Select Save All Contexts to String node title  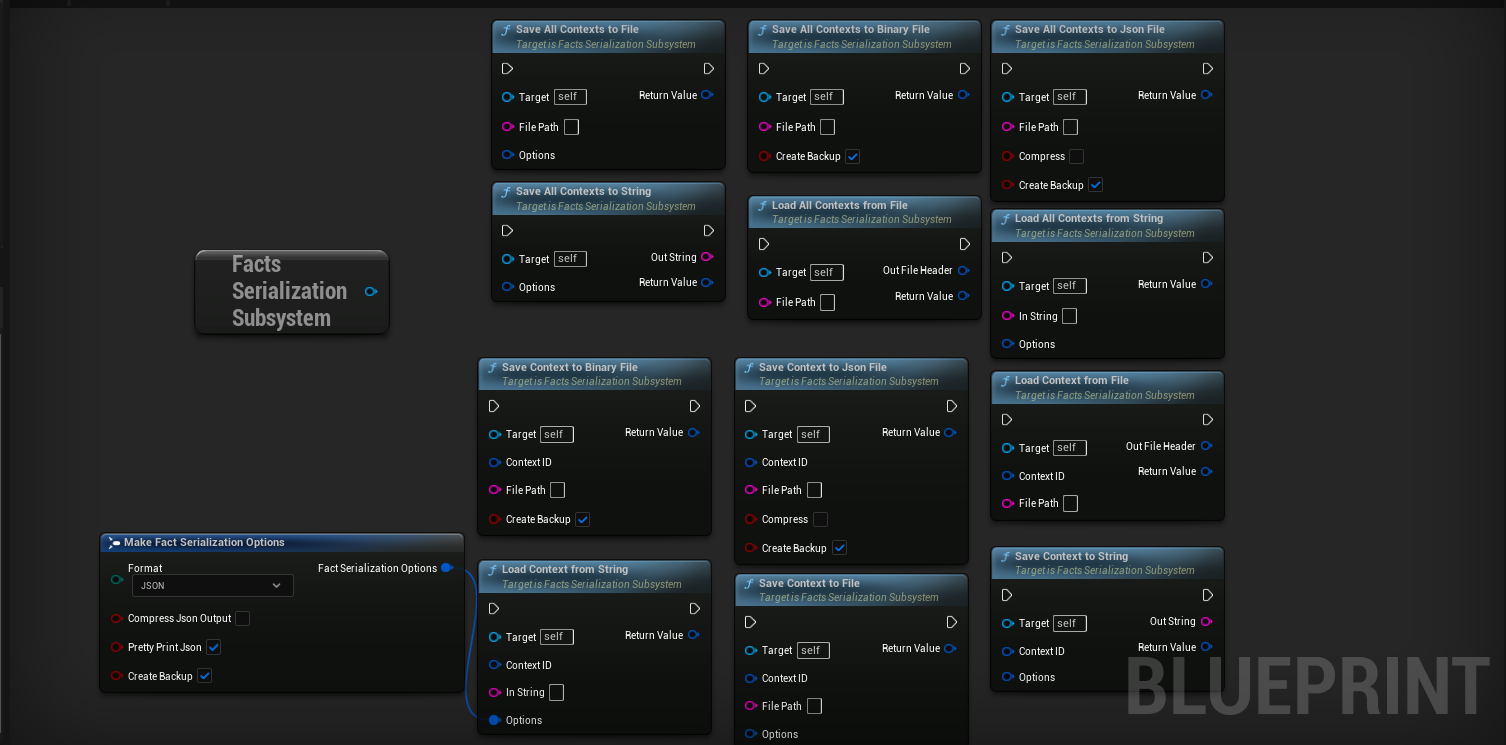click(583, 191)
